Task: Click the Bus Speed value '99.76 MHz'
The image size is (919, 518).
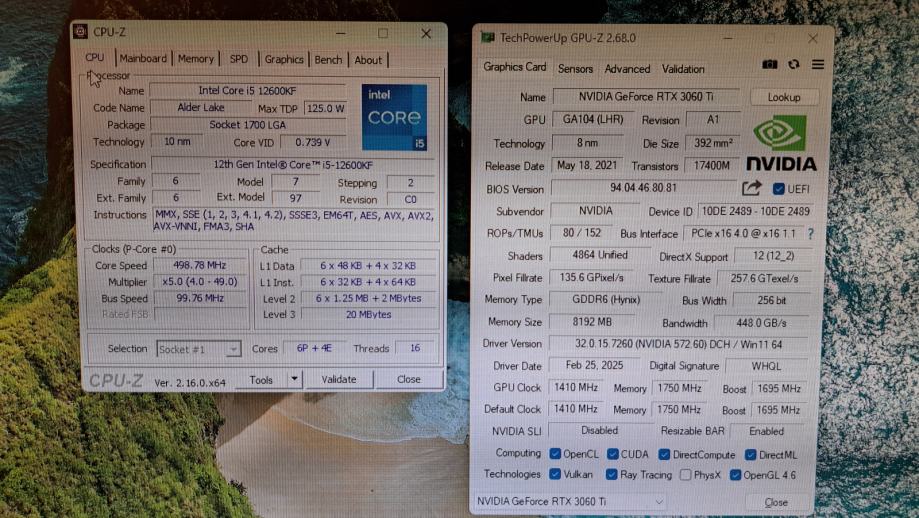Action: pos(199,298)
